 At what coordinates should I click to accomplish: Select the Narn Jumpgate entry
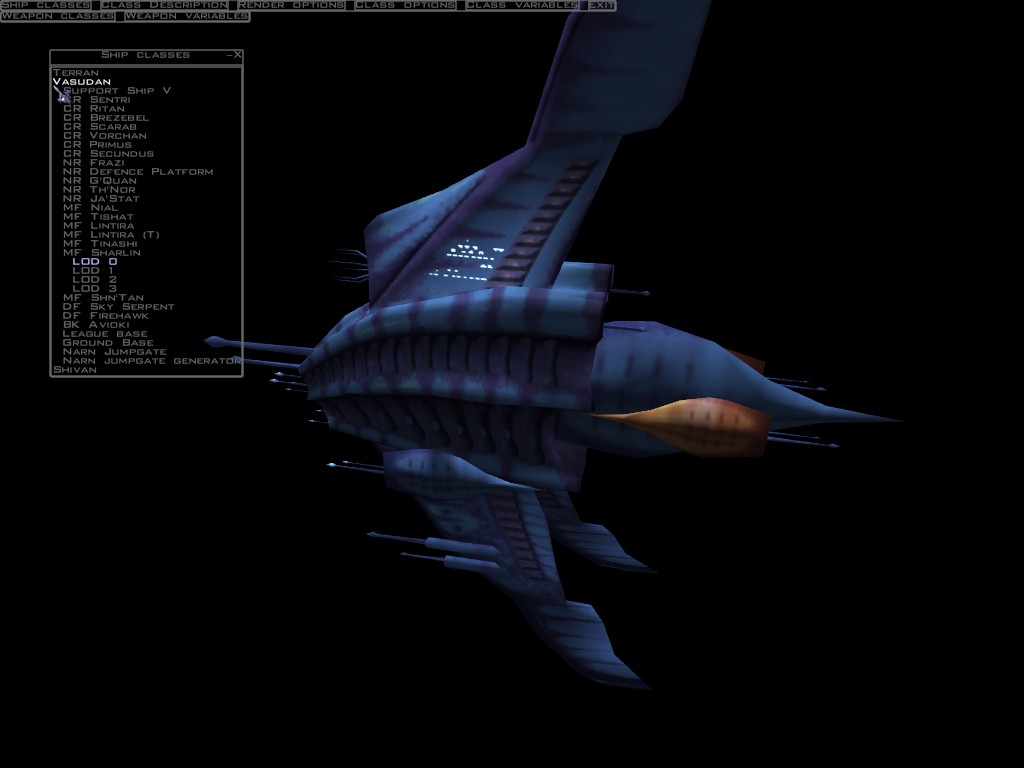pos(115,351)
